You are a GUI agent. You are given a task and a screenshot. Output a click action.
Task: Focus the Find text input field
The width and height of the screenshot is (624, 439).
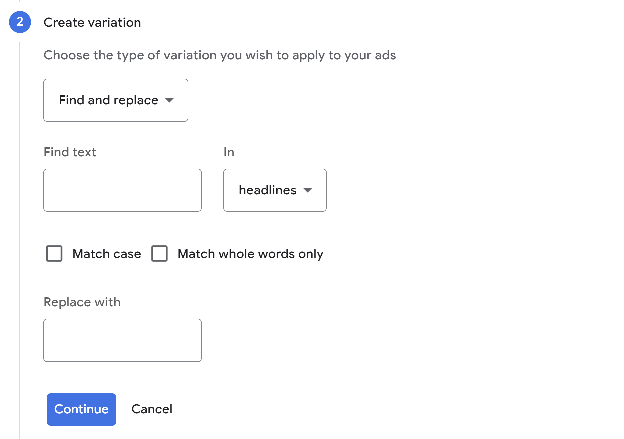point(122,190)
